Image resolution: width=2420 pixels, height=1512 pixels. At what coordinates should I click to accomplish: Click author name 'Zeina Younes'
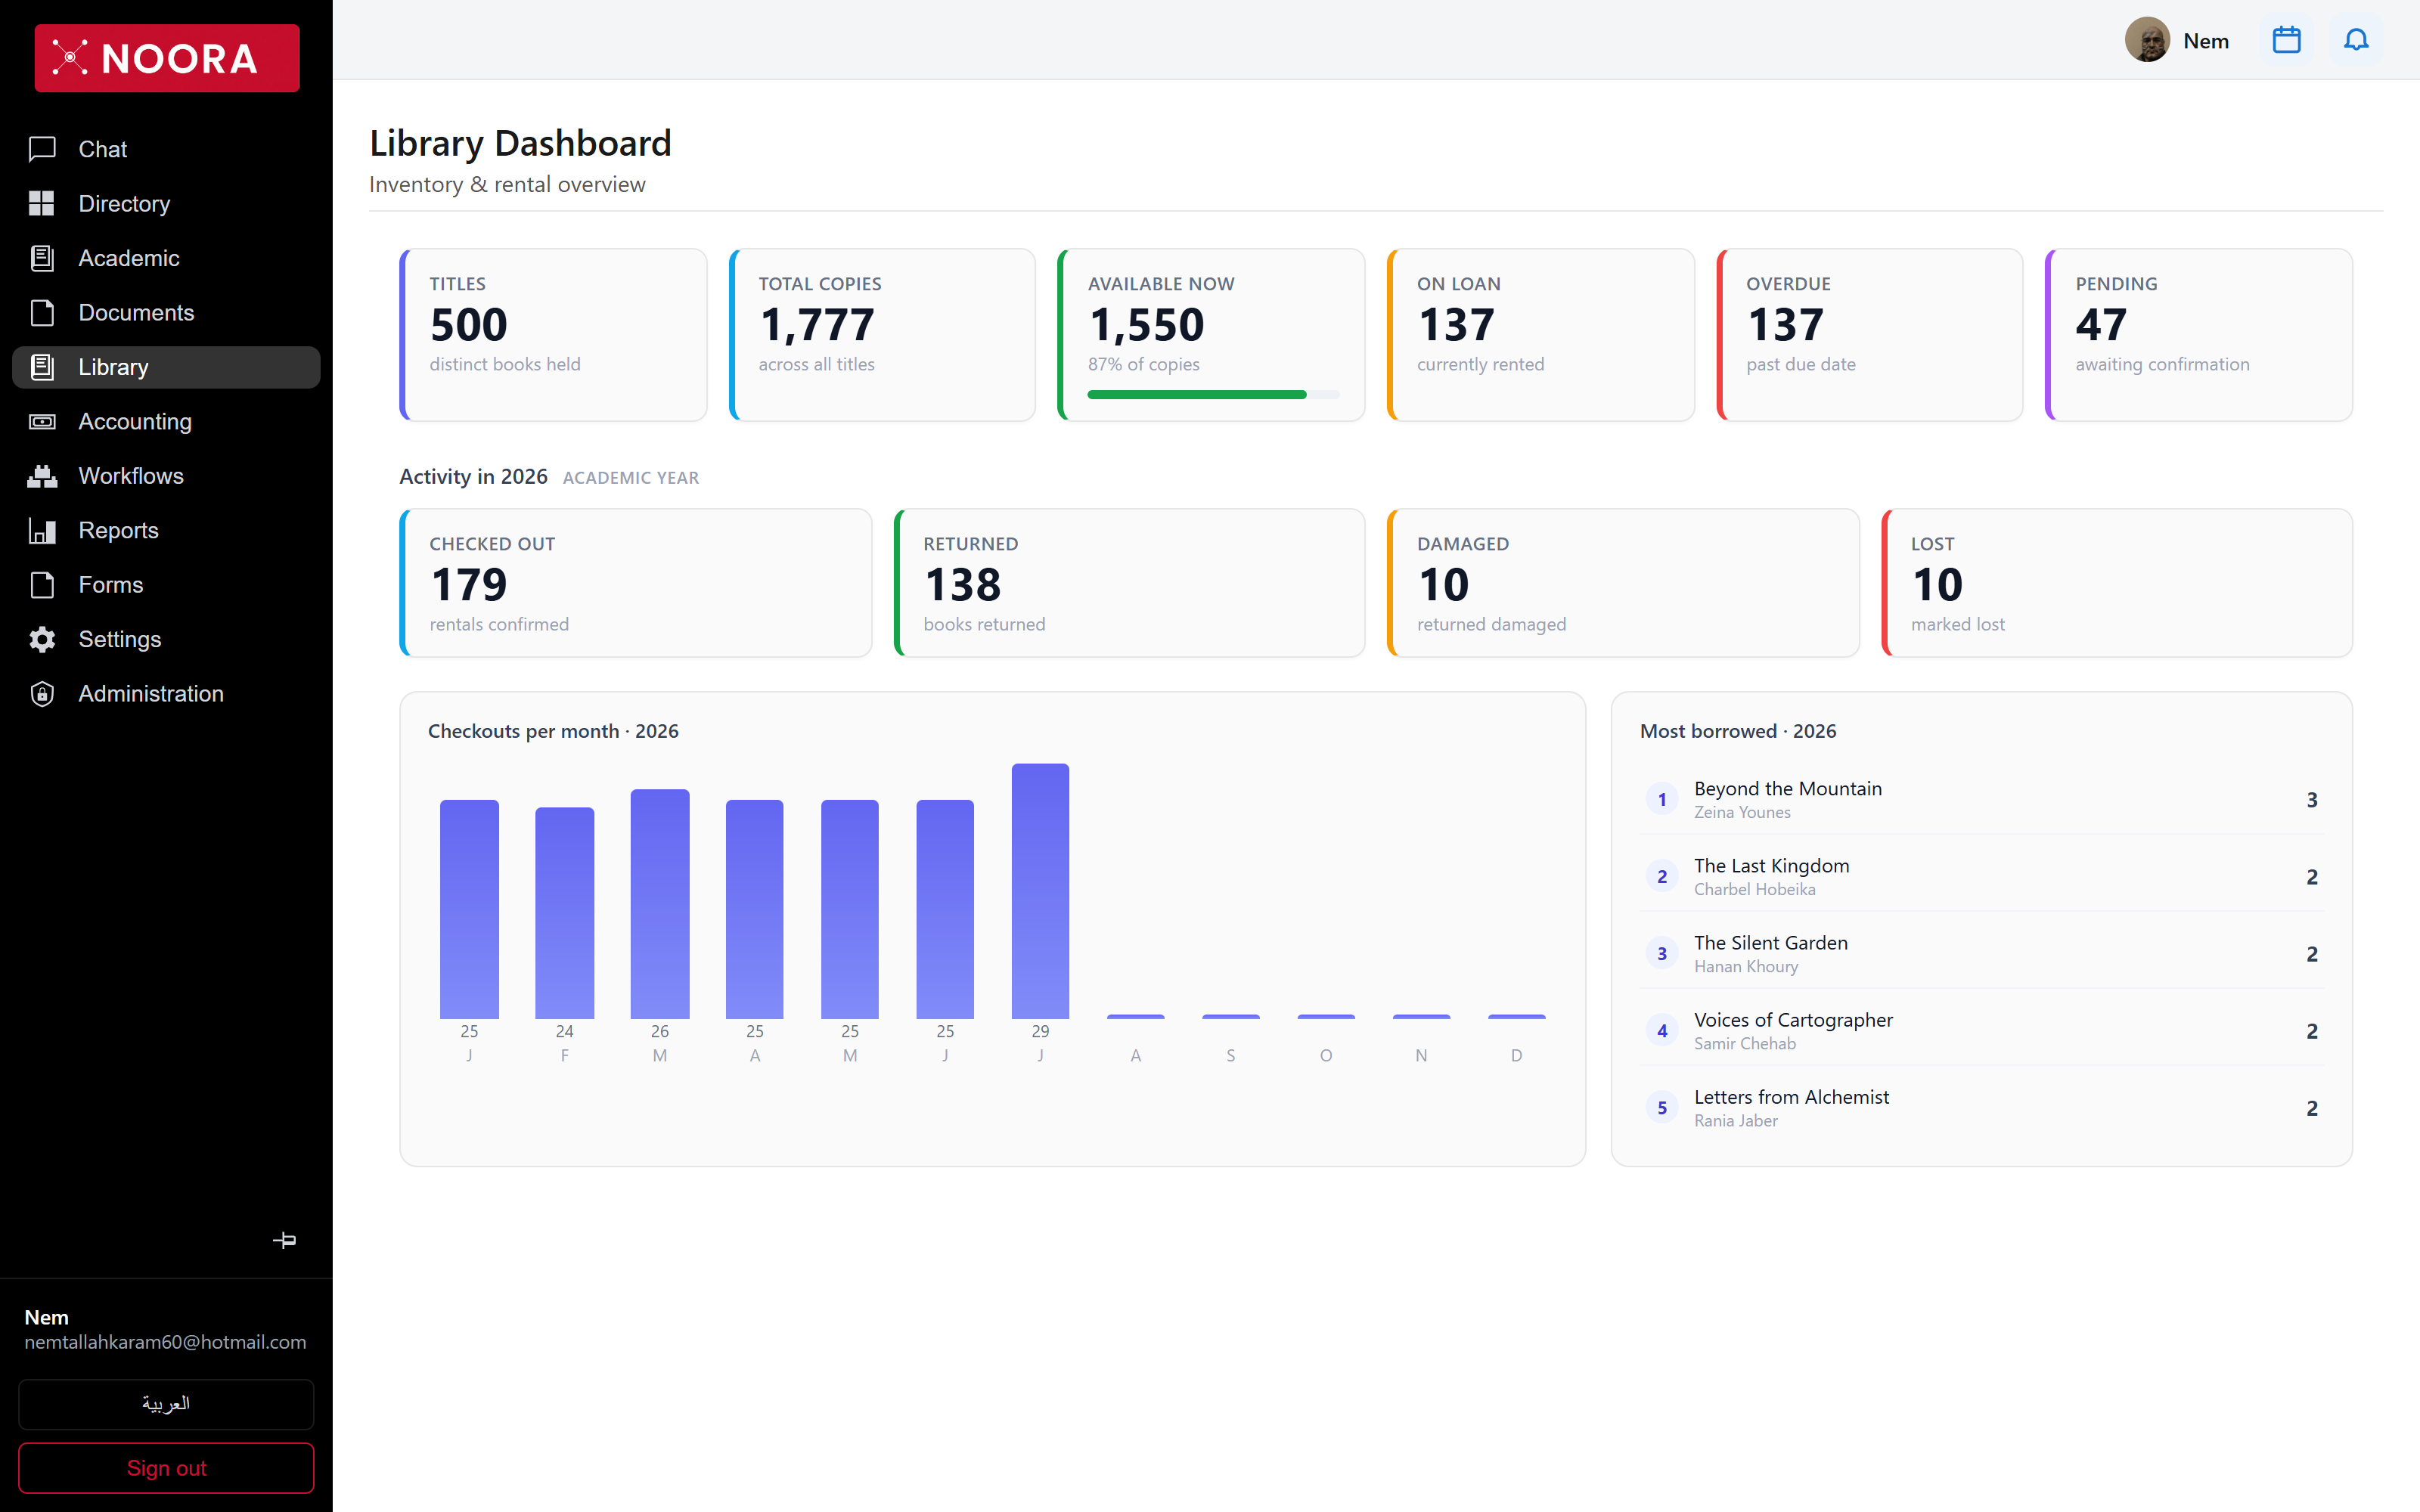coord(1742,813)
